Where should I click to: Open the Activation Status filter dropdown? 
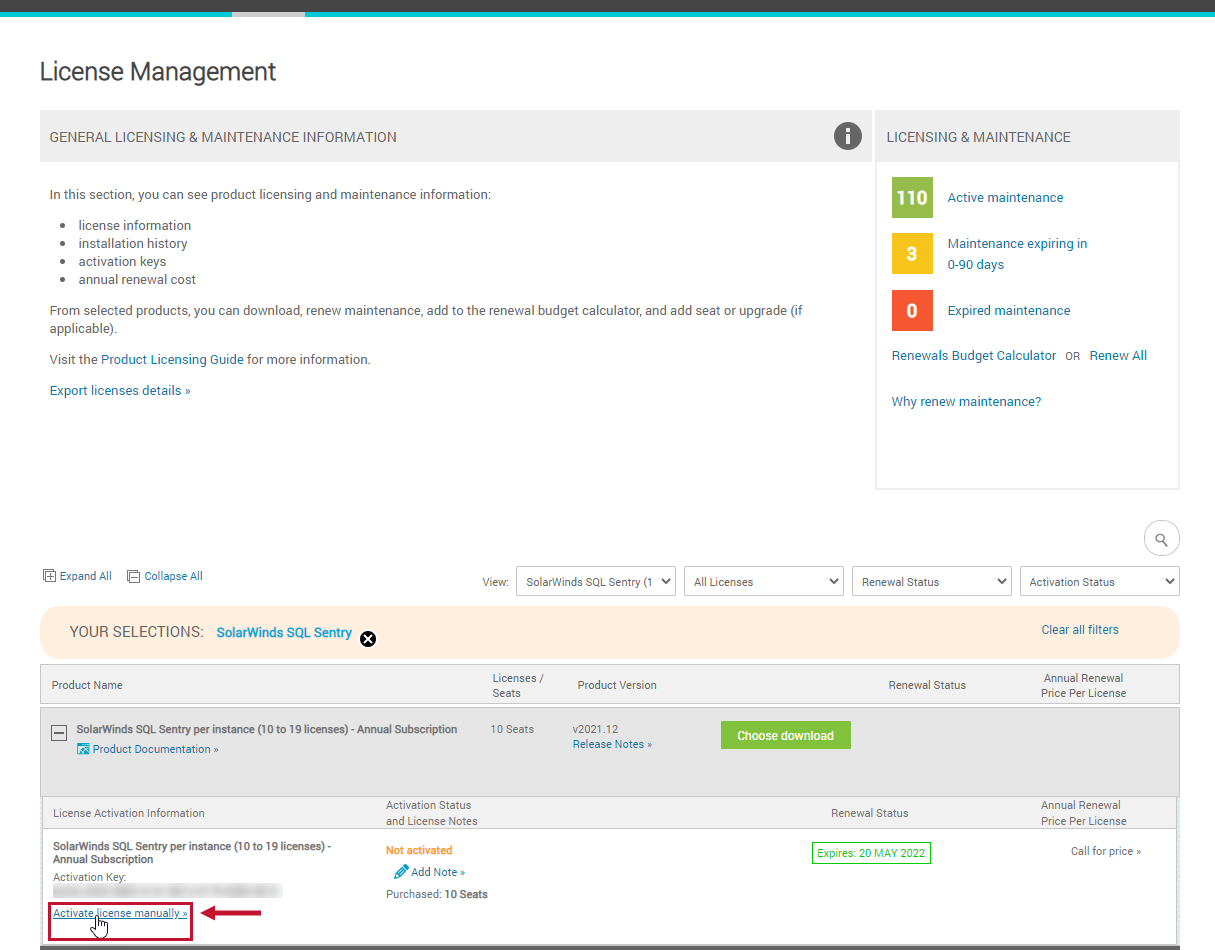pos(1099,581)
